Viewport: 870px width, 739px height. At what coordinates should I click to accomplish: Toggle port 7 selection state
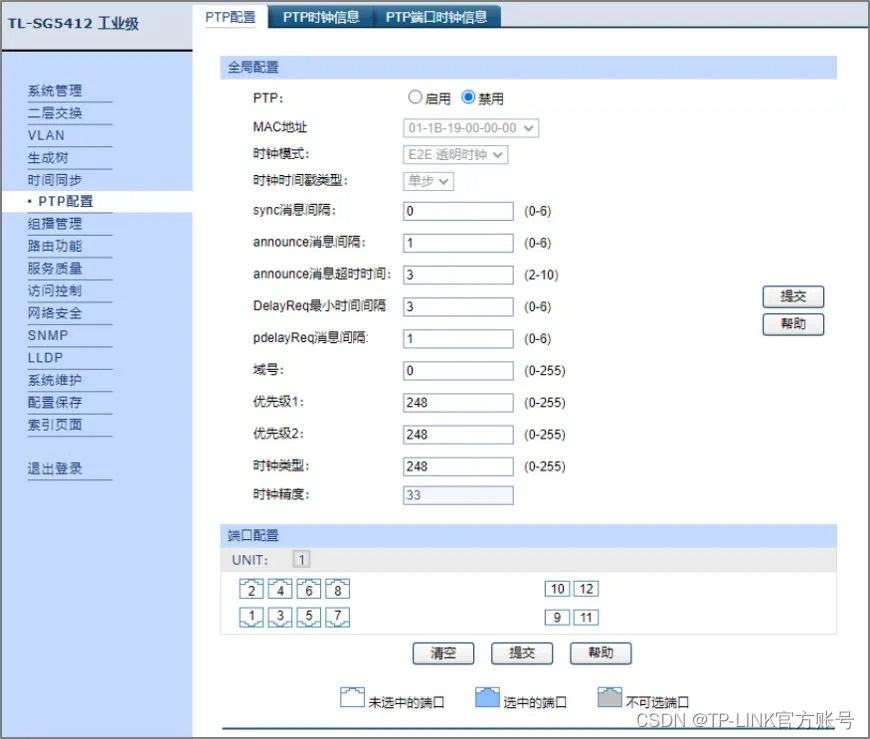(x=337, y=617)
